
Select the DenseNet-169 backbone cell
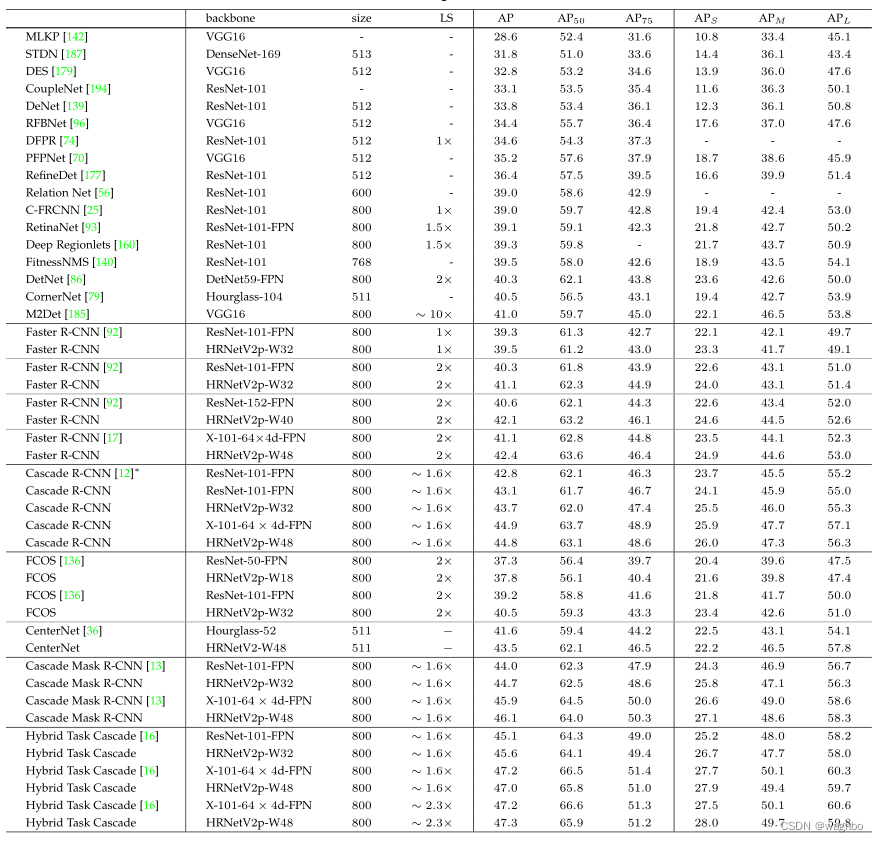[x=243, y=54]
